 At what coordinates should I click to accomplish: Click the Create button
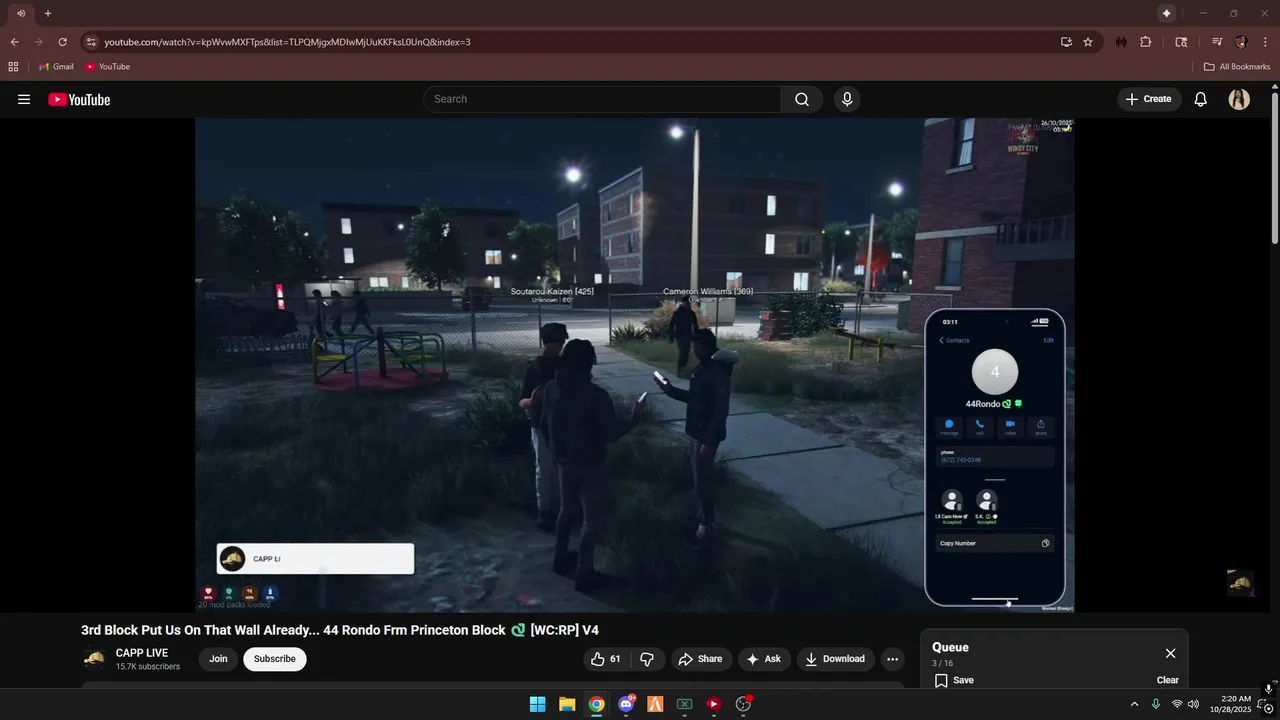[x=1149, y=99]
